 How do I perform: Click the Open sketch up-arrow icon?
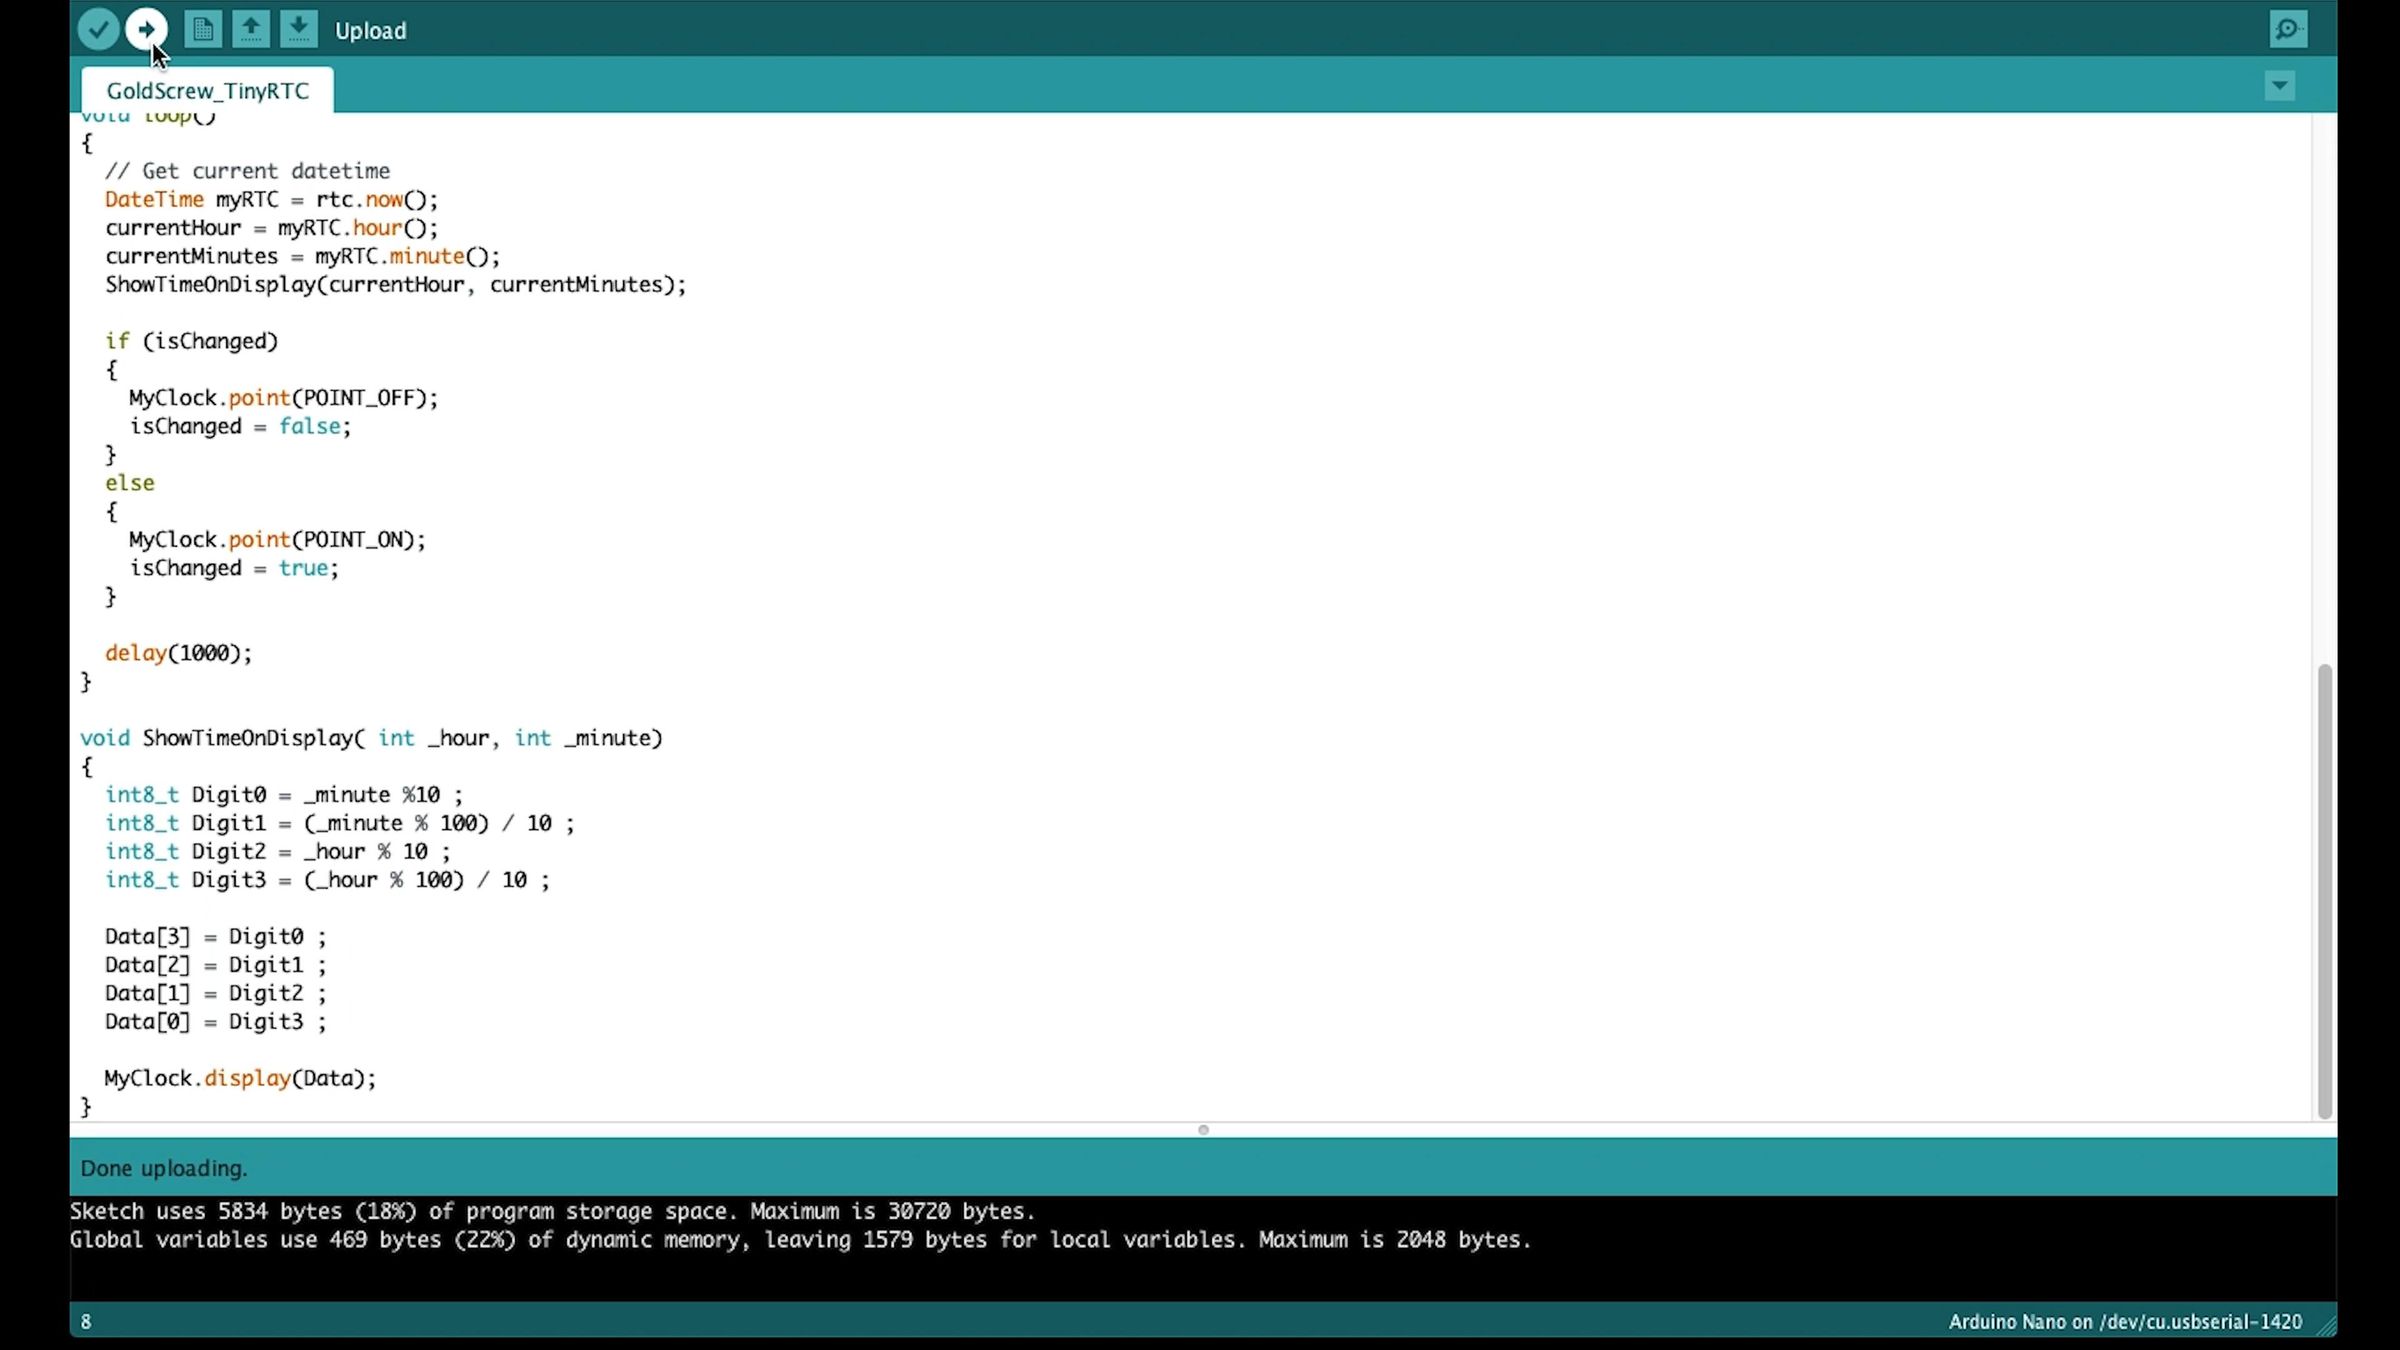click(251, 30)
